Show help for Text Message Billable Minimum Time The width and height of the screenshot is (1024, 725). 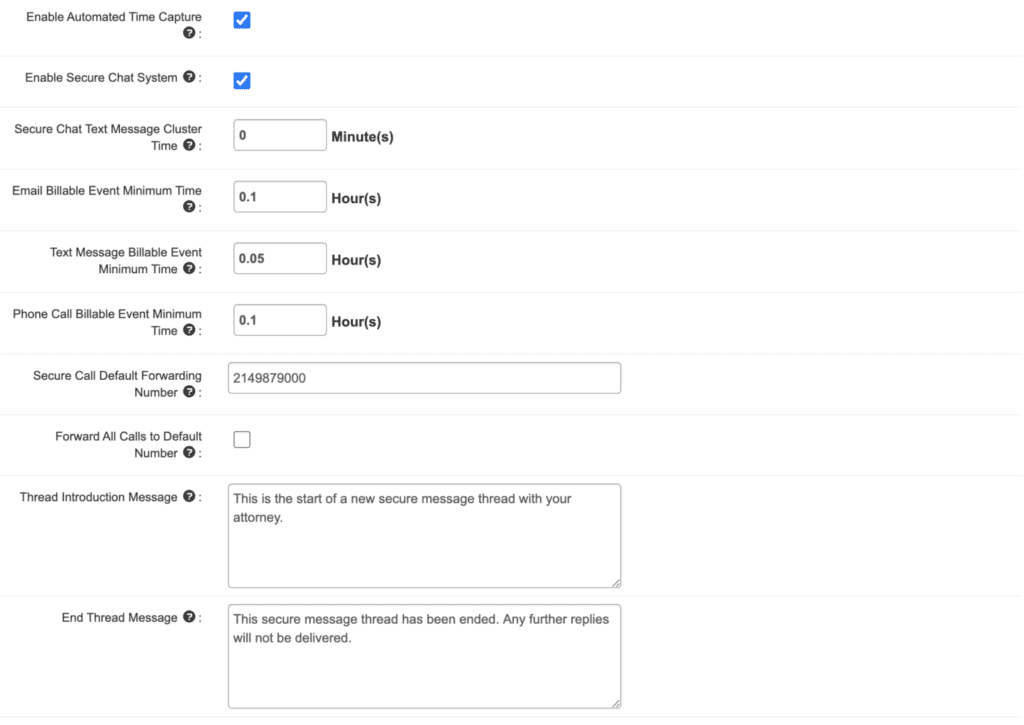click(189, 269)
